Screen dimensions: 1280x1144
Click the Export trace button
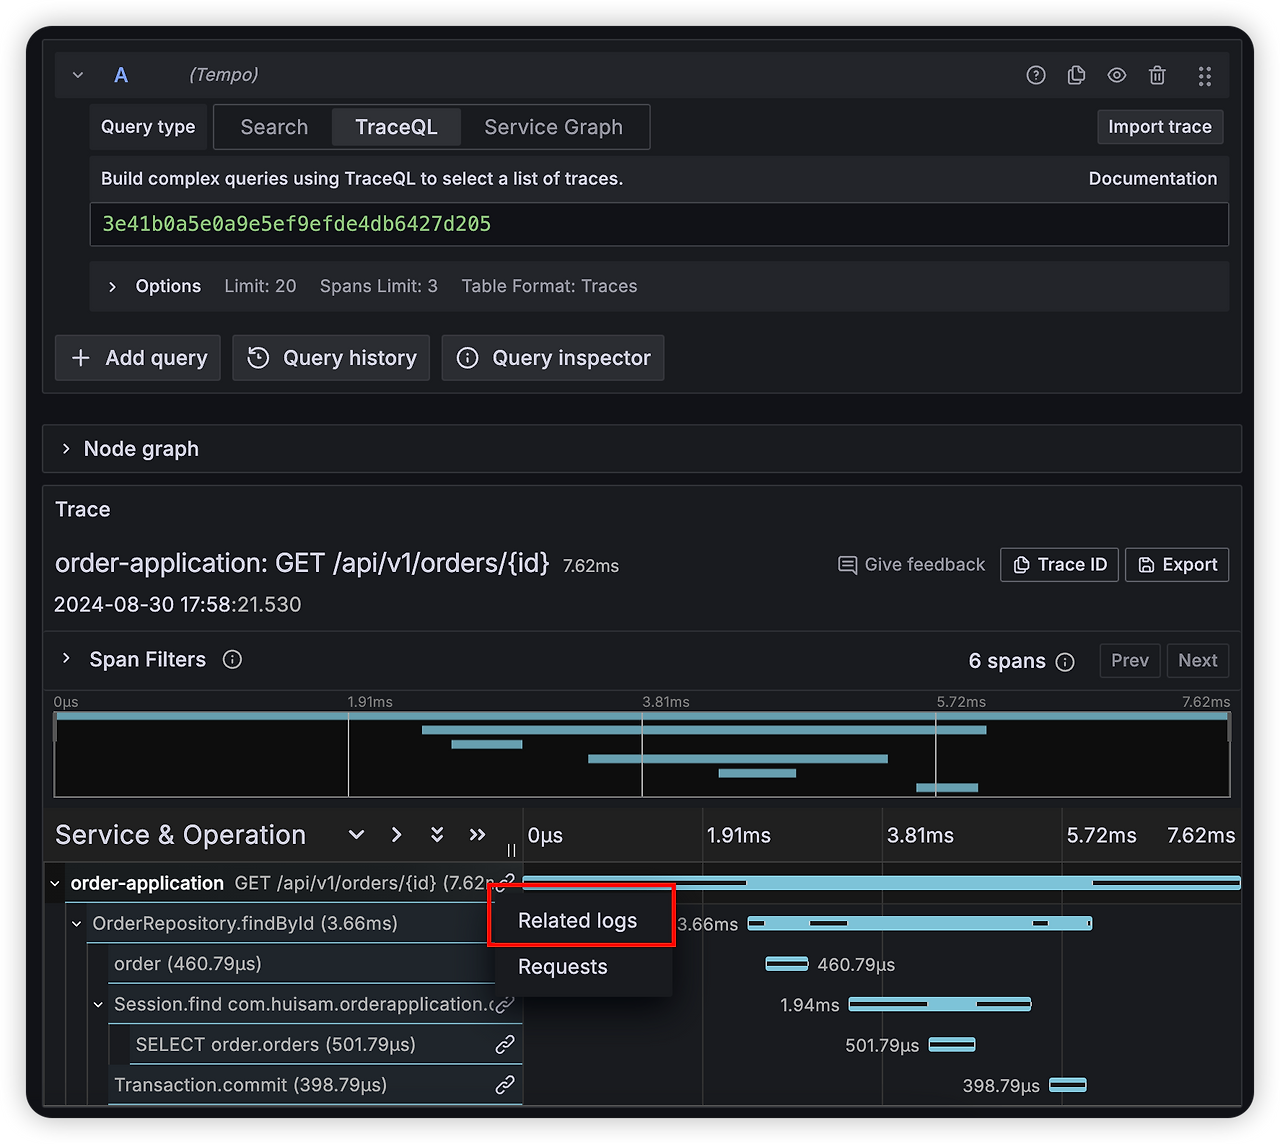click(x=1177, y=565)
